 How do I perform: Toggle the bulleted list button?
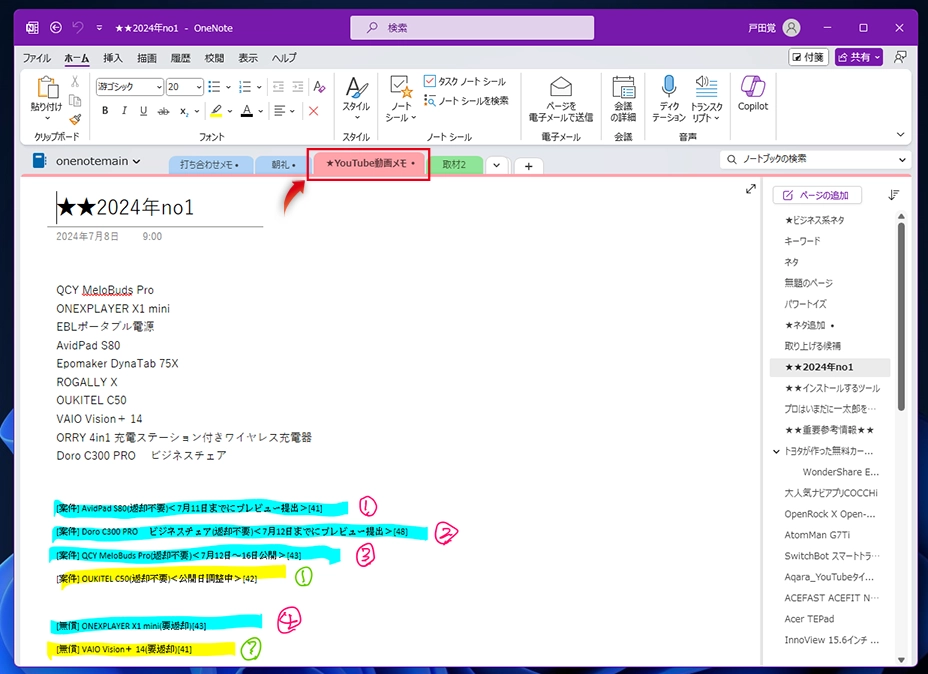[x=214, y=87]
